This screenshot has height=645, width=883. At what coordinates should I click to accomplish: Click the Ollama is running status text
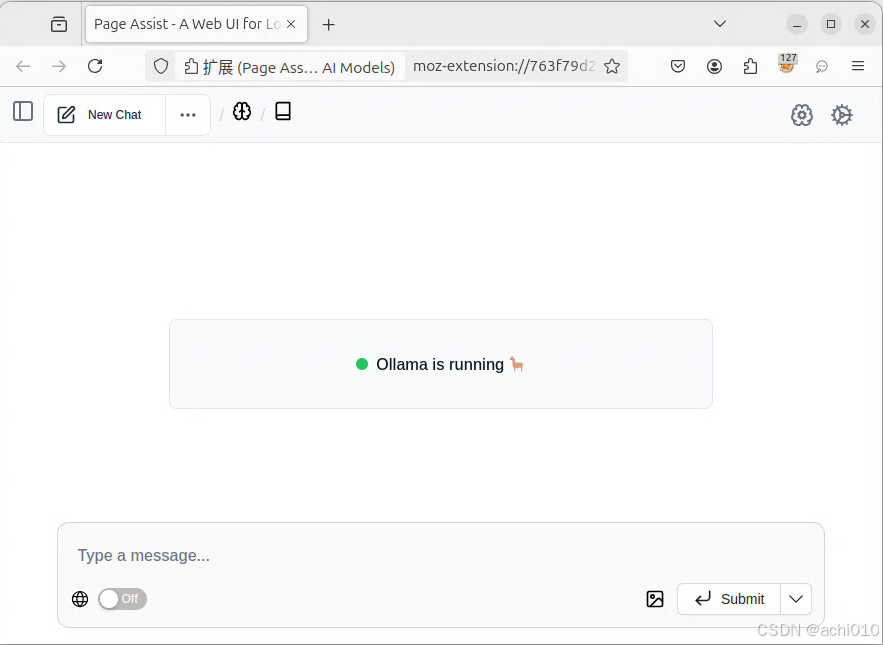click(x=440, y=364)
